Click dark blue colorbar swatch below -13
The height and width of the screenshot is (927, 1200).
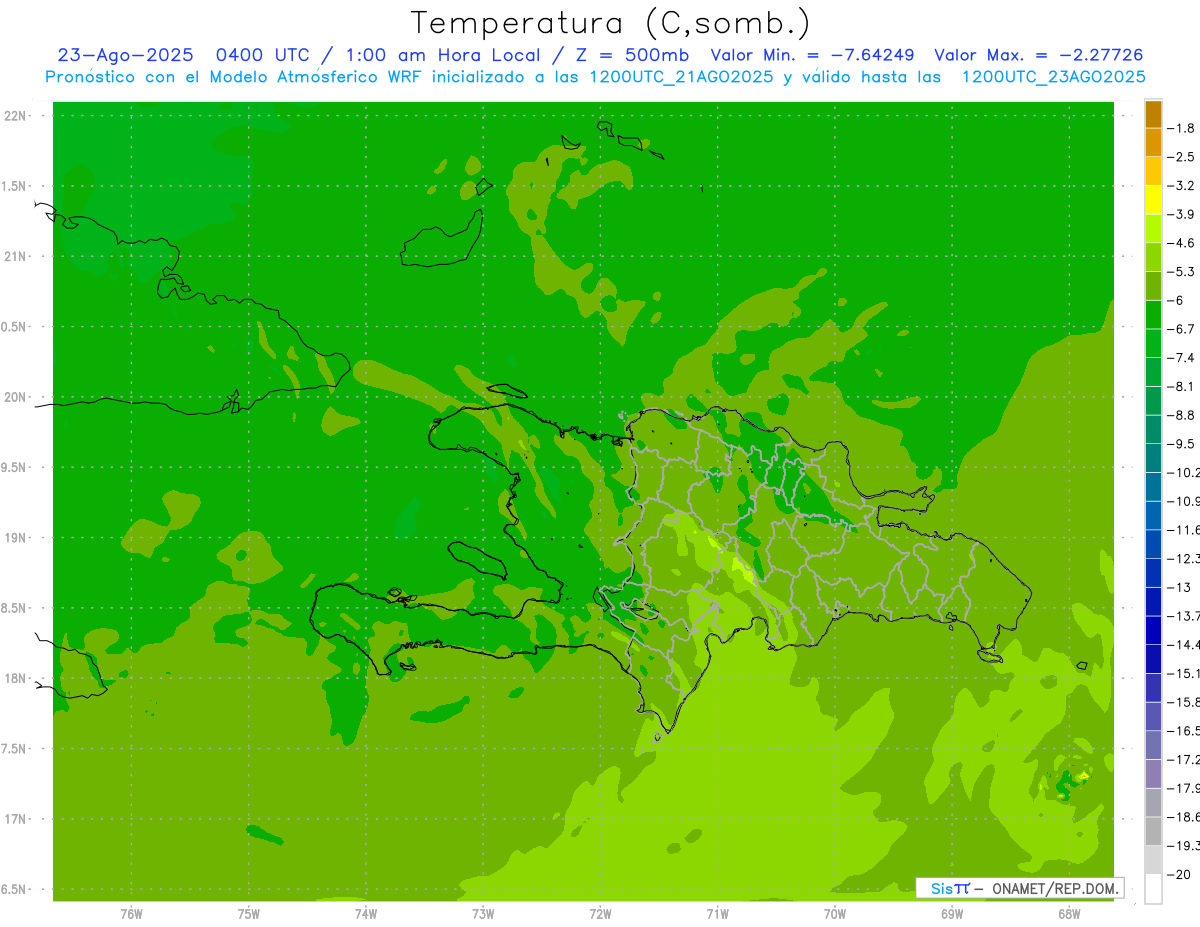(1153, 601)
